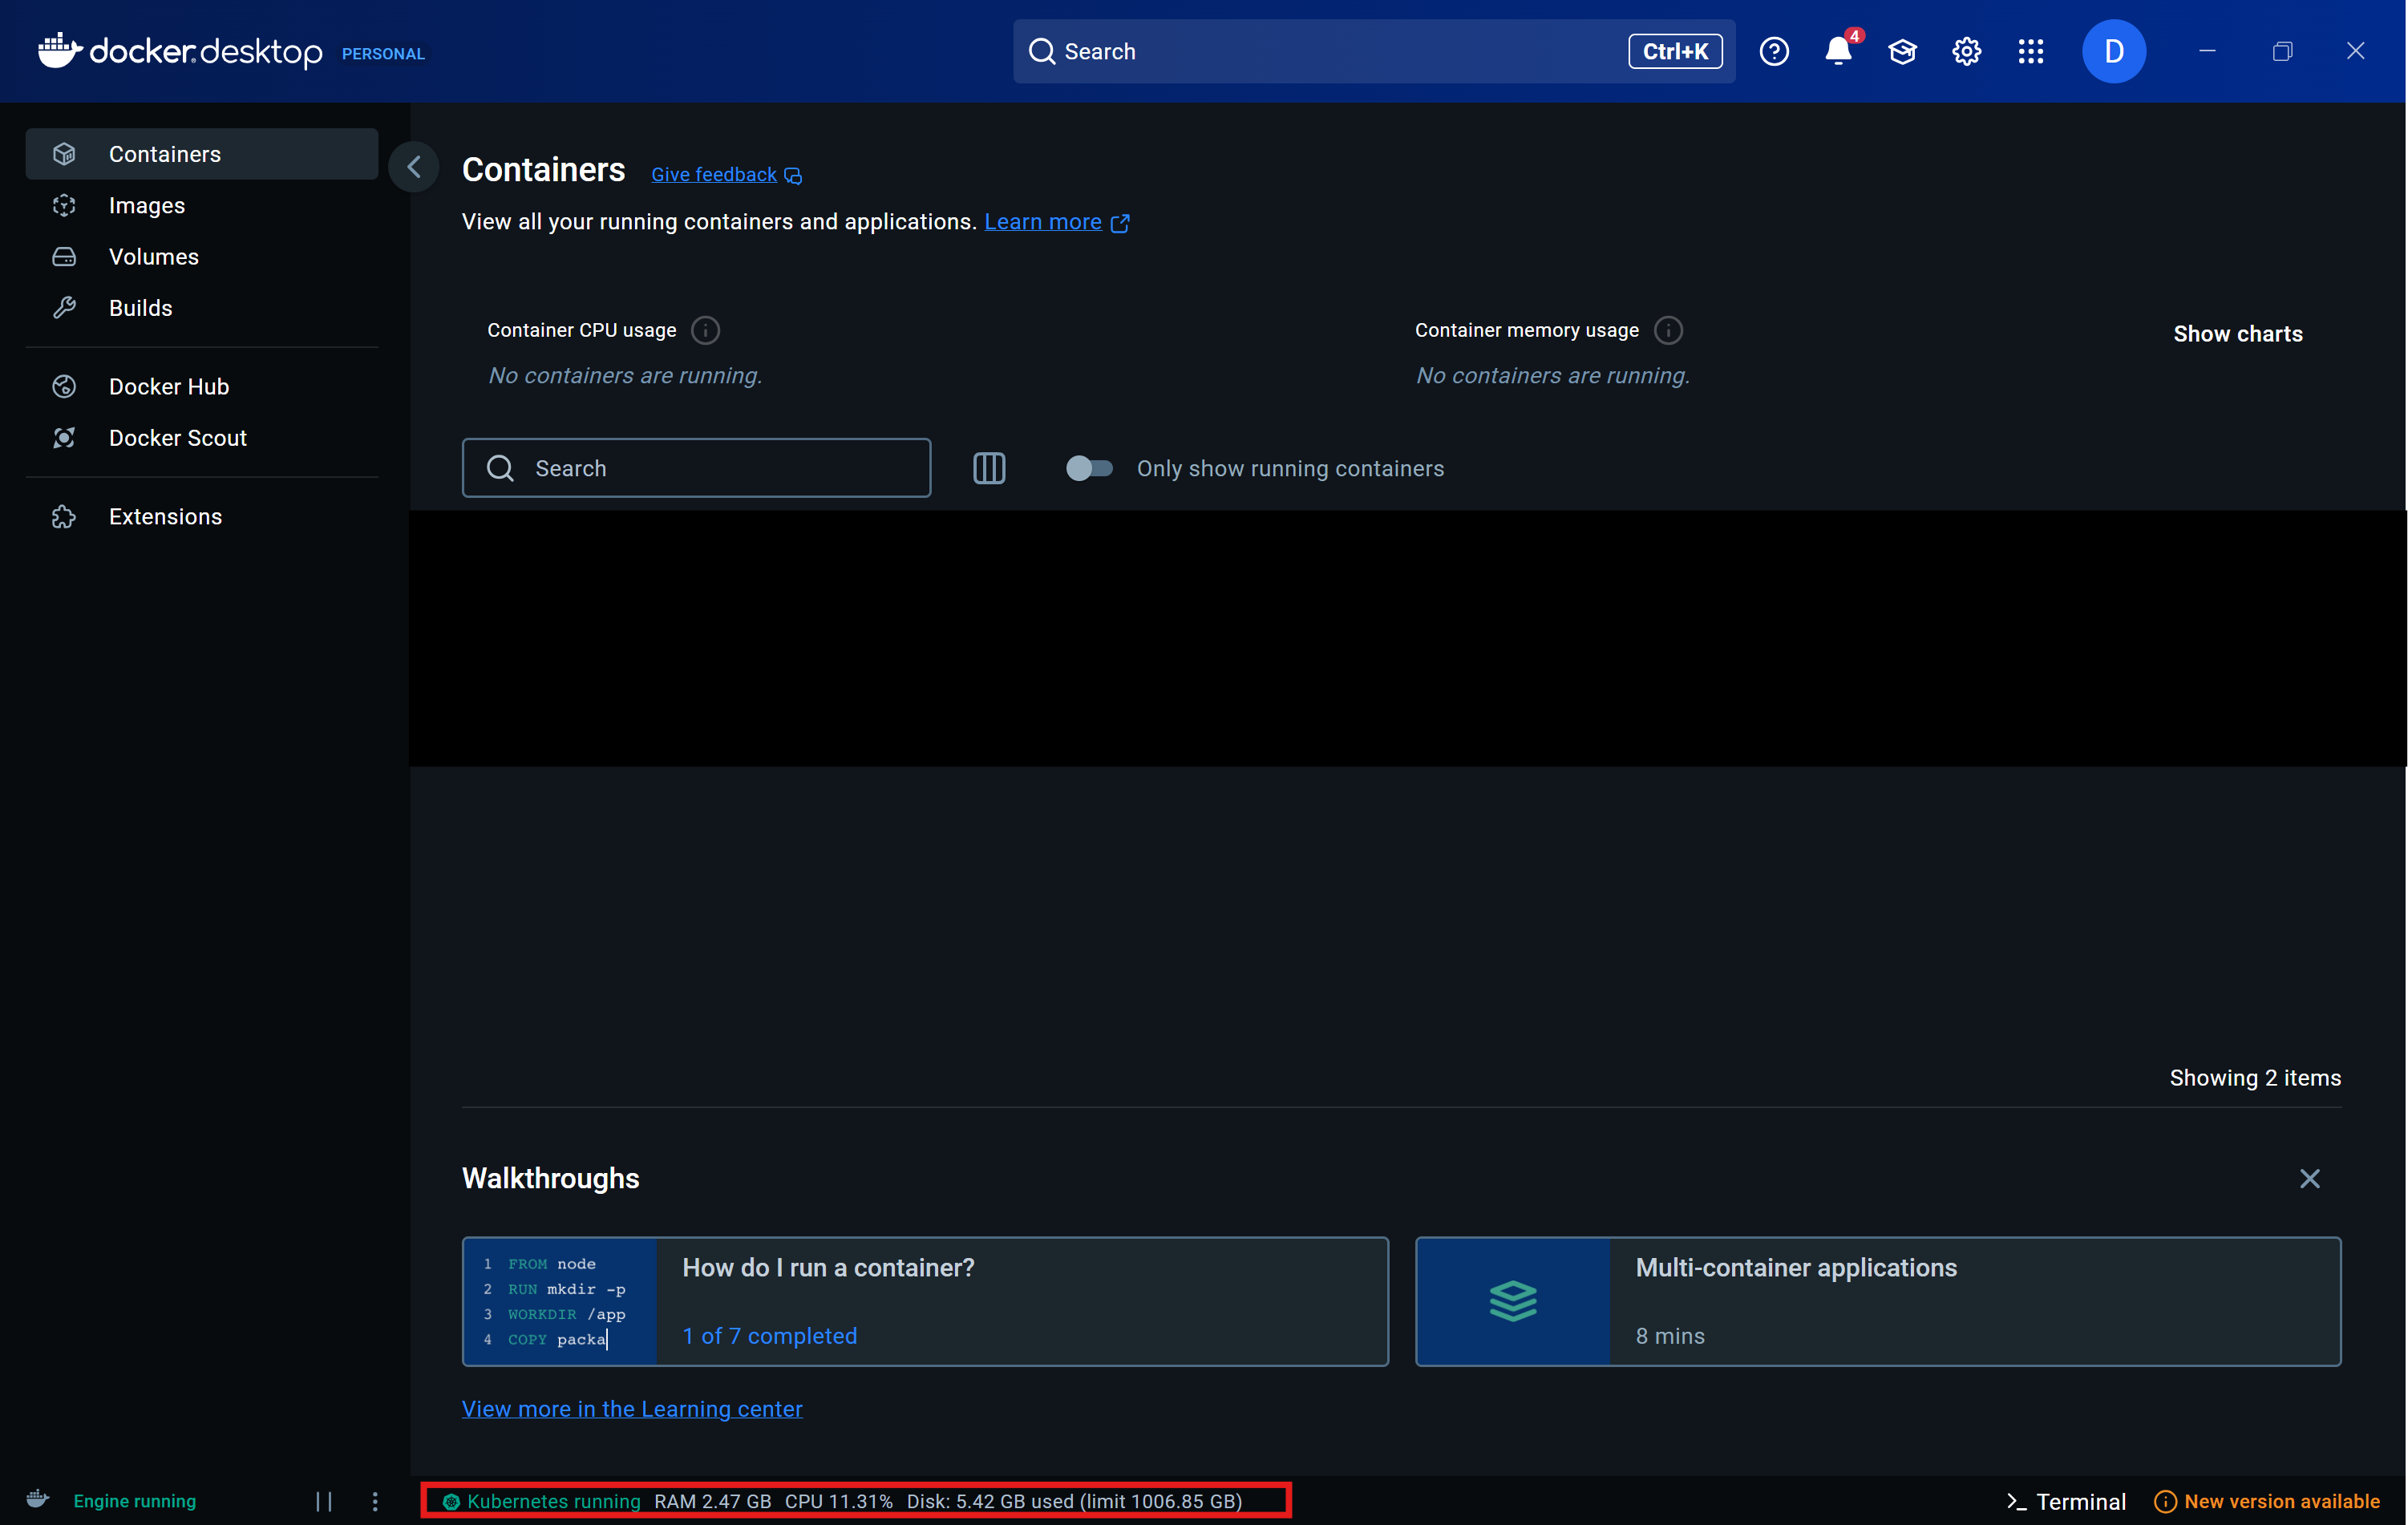Open Settings gear icon in header

tap(1966, 51)
